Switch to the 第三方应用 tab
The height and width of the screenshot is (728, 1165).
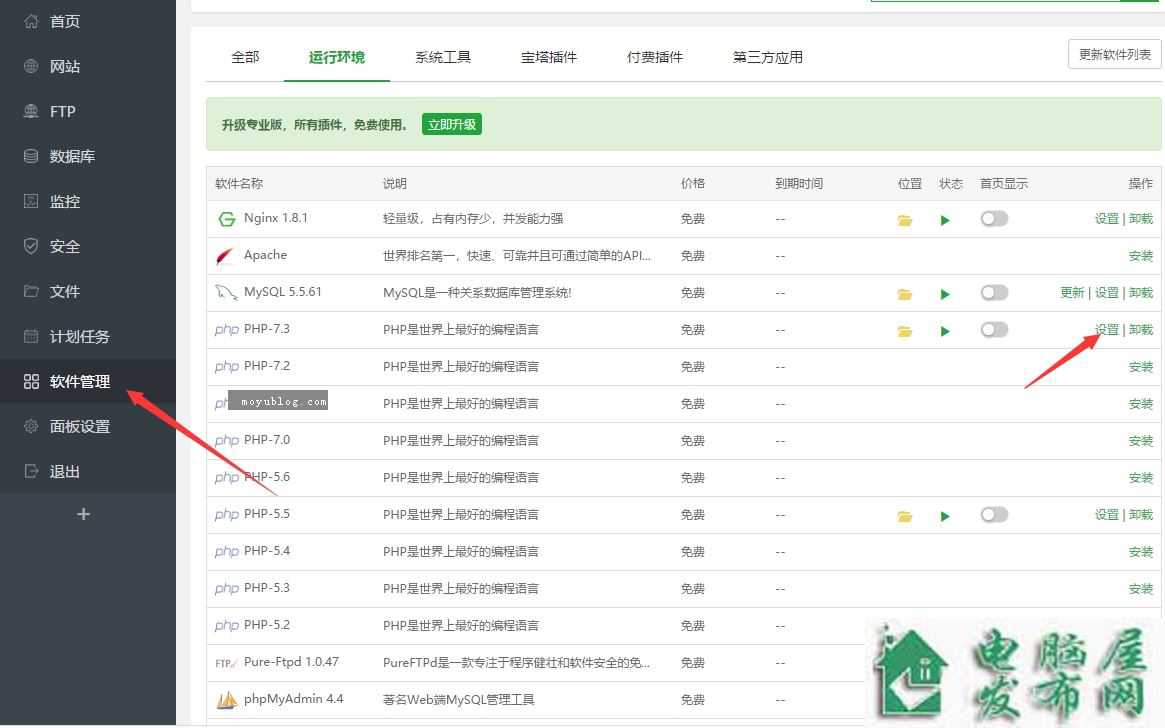768,57
